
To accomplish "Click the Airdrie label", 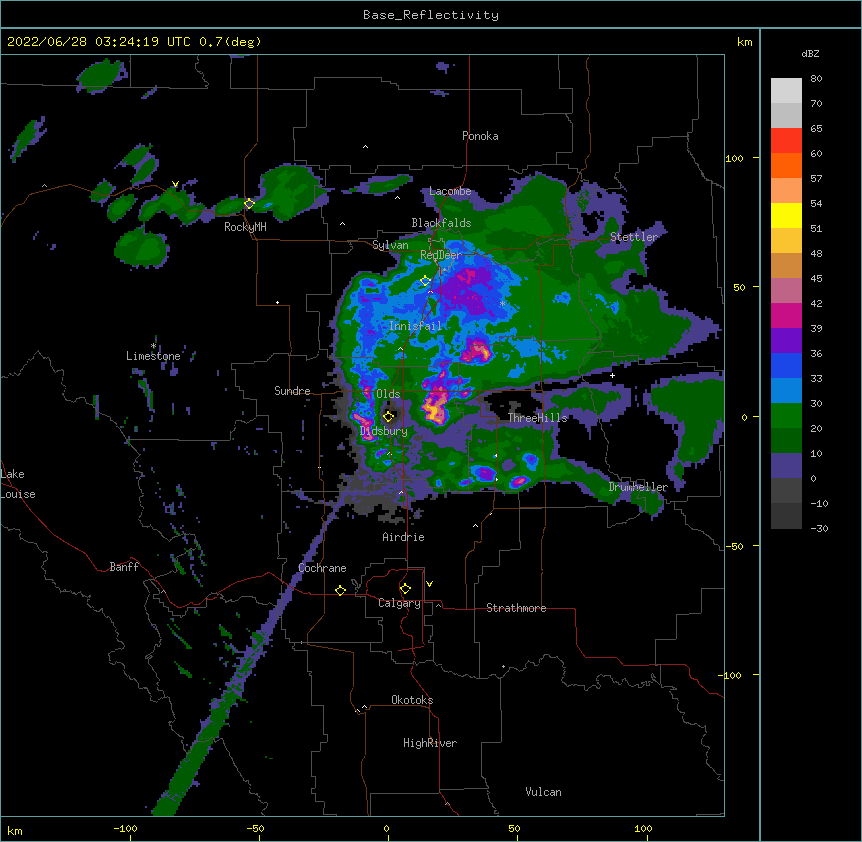I will (403, 537).
